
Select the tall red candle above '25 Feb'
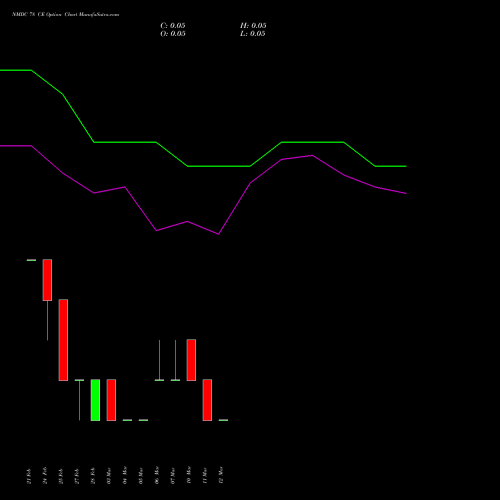[x=63, y=340]
